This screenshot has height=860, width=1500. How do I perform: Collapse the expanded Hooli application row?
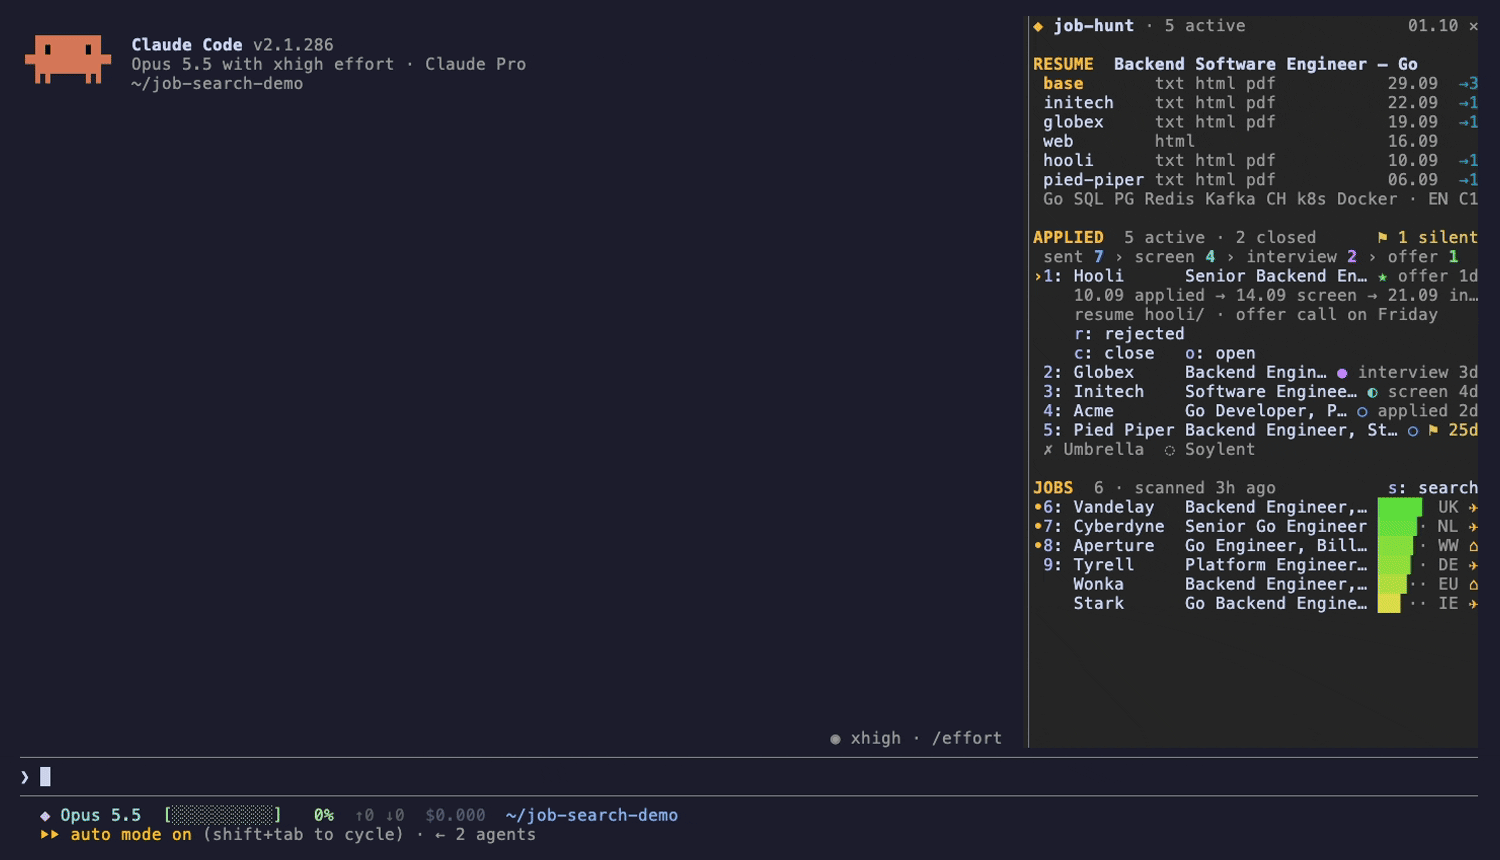pos(1255,277)
